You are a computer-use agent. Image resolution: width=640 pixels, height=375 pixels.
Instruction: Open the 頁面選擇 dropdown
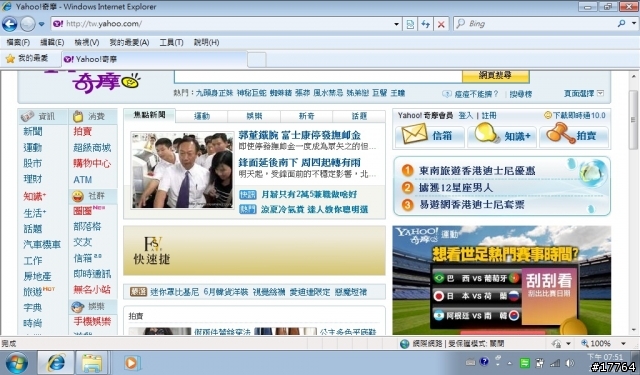tap(584, 93)
